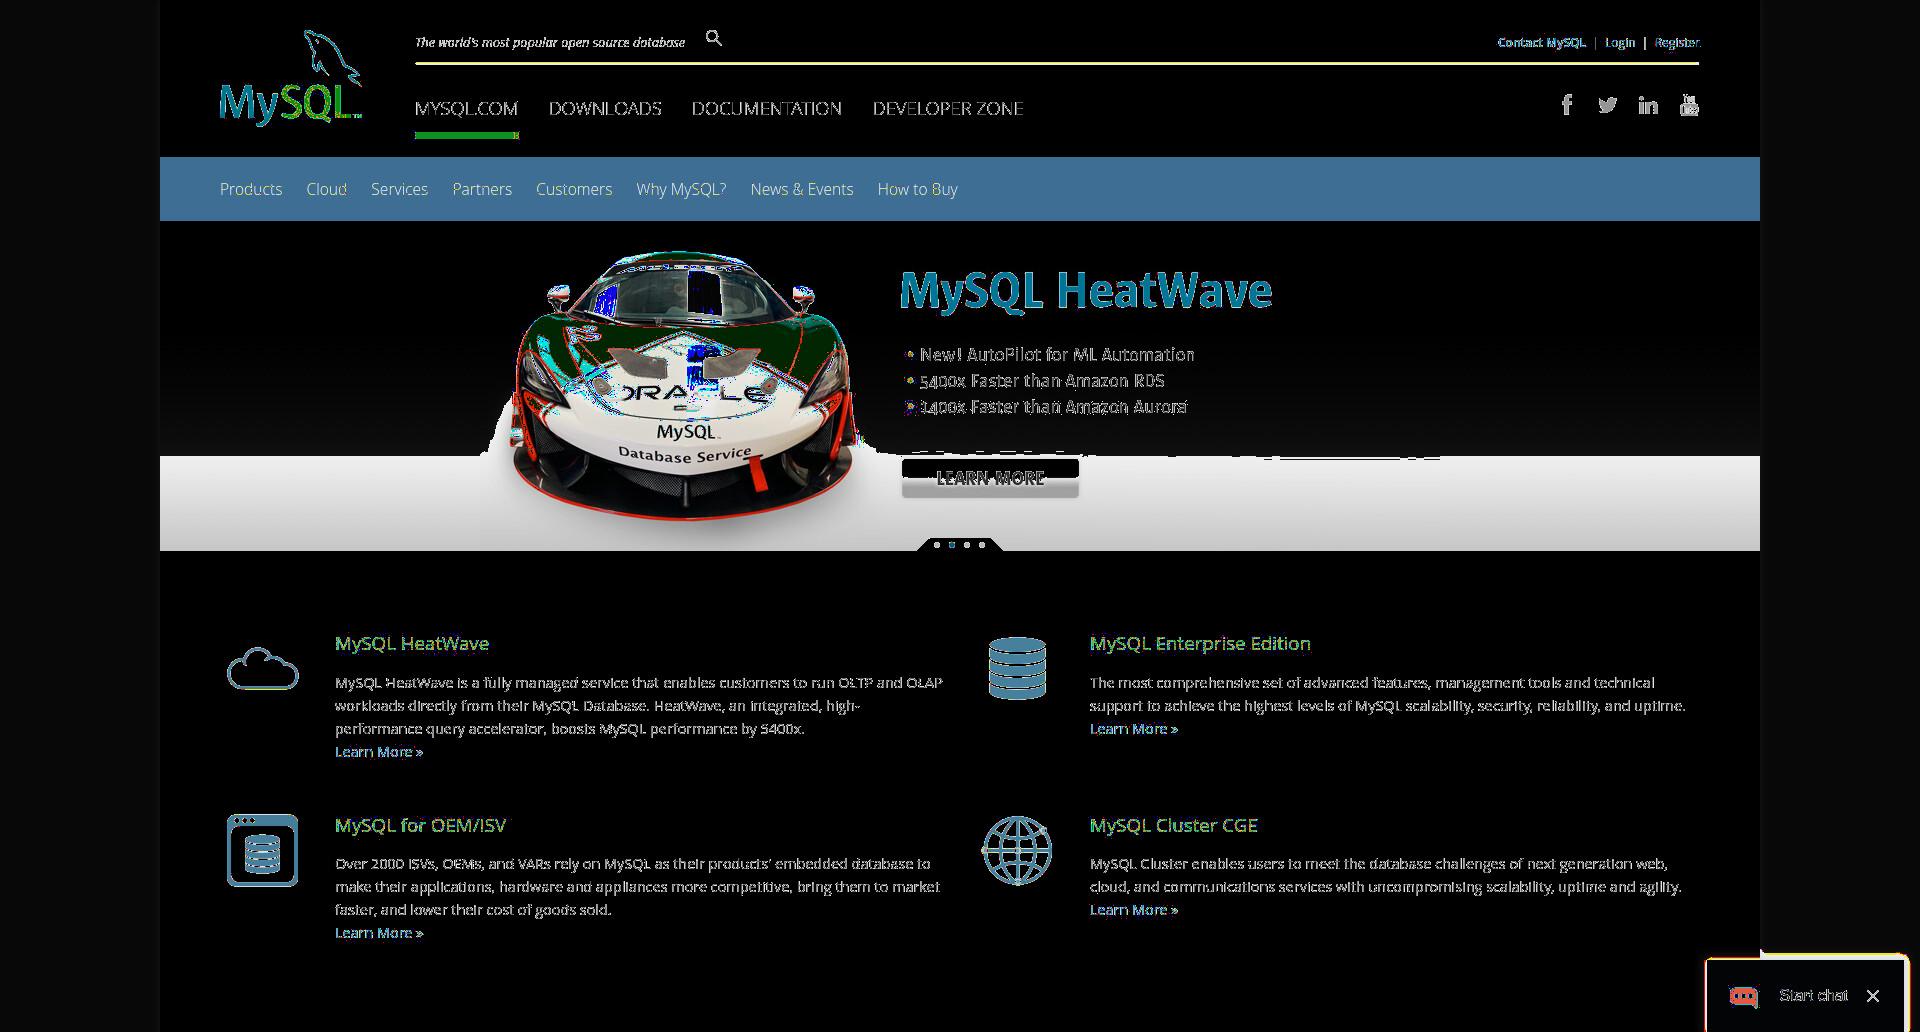Click the race car banner image
This screenshot has width=1920, height=1032.
point(684,385)
